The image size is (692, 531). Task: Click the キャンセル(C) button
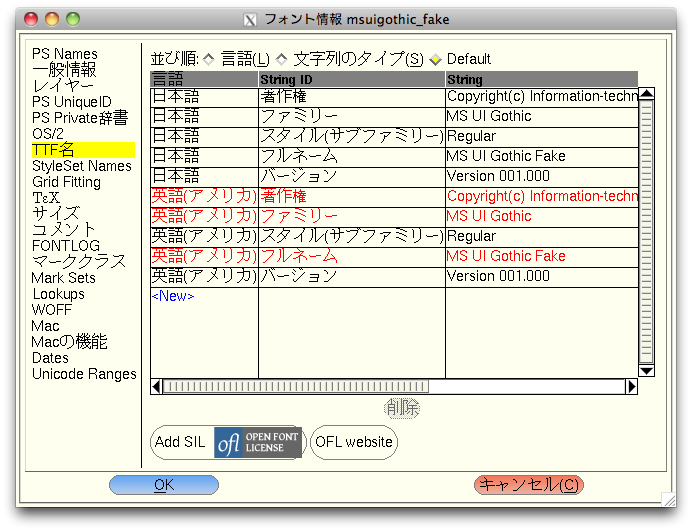tap(529, 485)
